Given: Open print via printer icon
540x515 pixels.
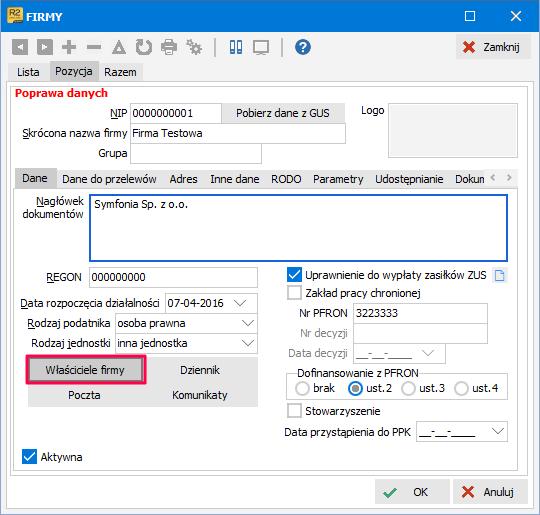Looking at the screenshot, I should click(169, 47).
